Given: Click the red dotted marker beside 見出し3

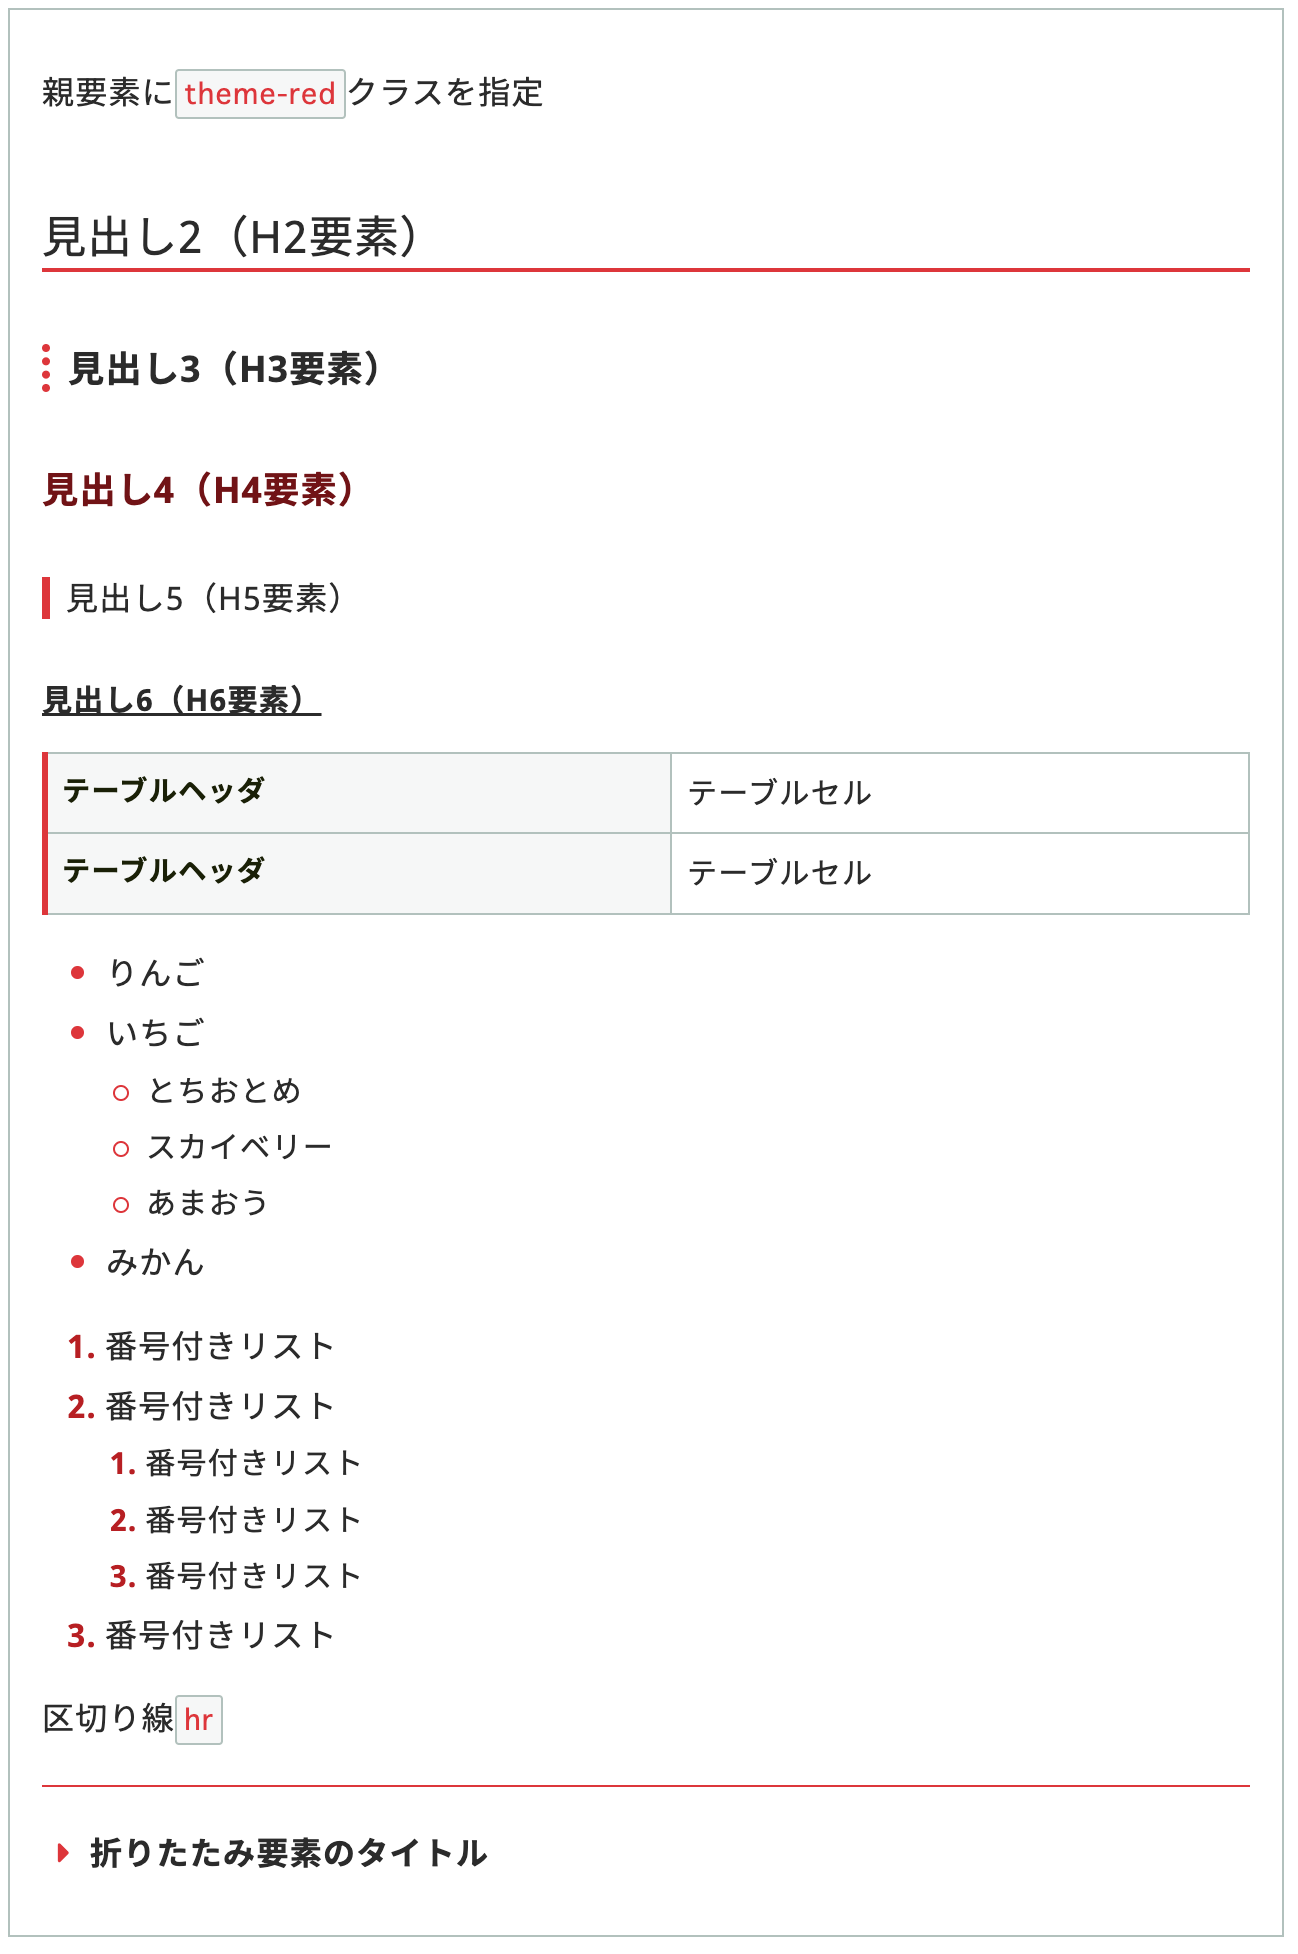Looking at the screenshot, I should (x=46, y=368).
